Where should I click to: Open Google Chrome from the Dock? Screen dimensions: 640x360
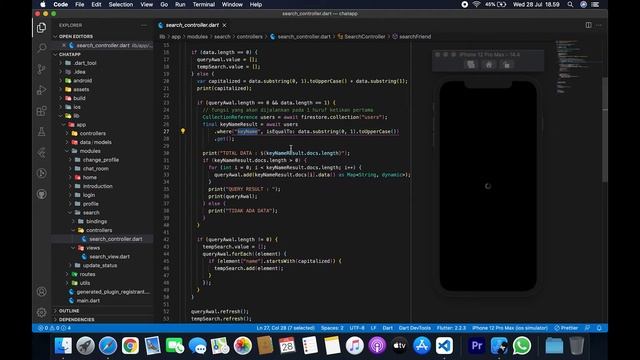click(130, 346)
